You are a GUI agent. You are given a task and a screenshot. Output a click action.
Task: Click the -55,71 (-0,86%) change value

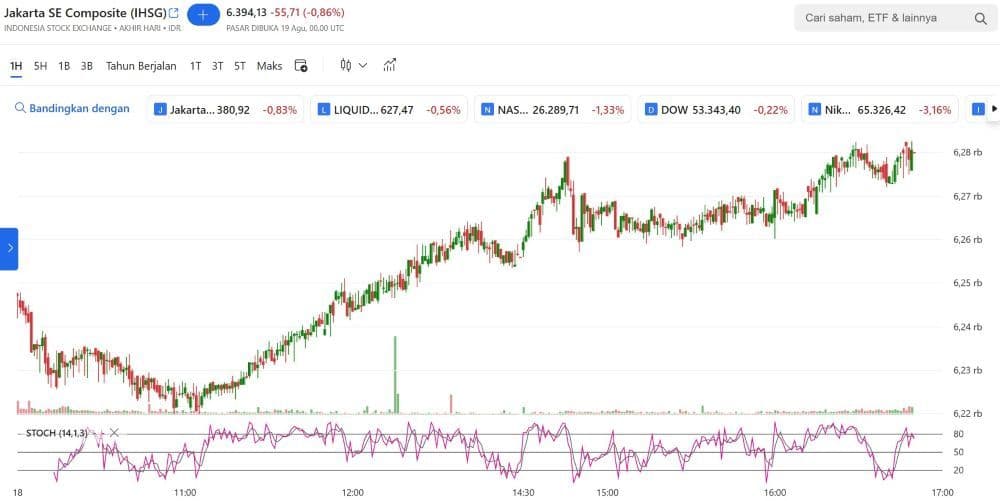tap(307, 12)
